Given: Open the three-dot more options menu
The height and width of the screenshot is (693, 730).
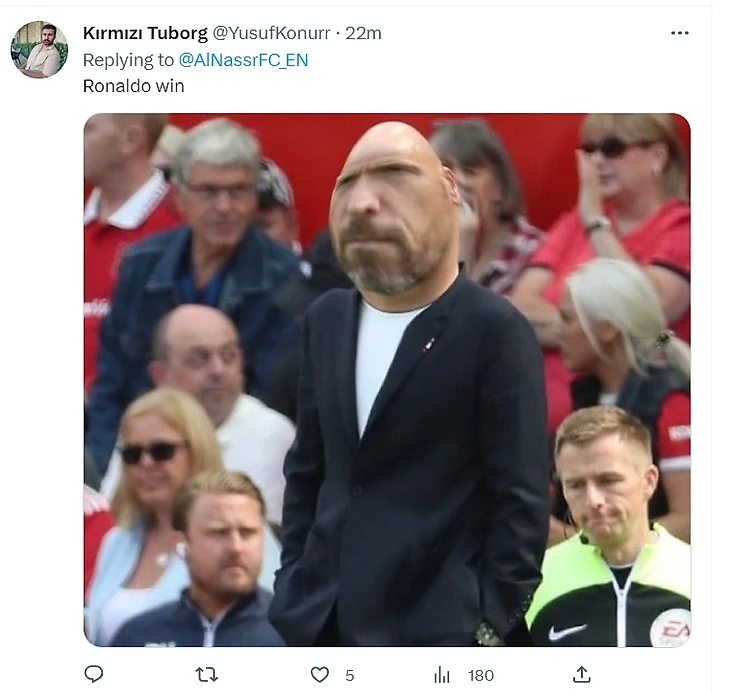Looking at the screenshot, I should tap(680, 33).
